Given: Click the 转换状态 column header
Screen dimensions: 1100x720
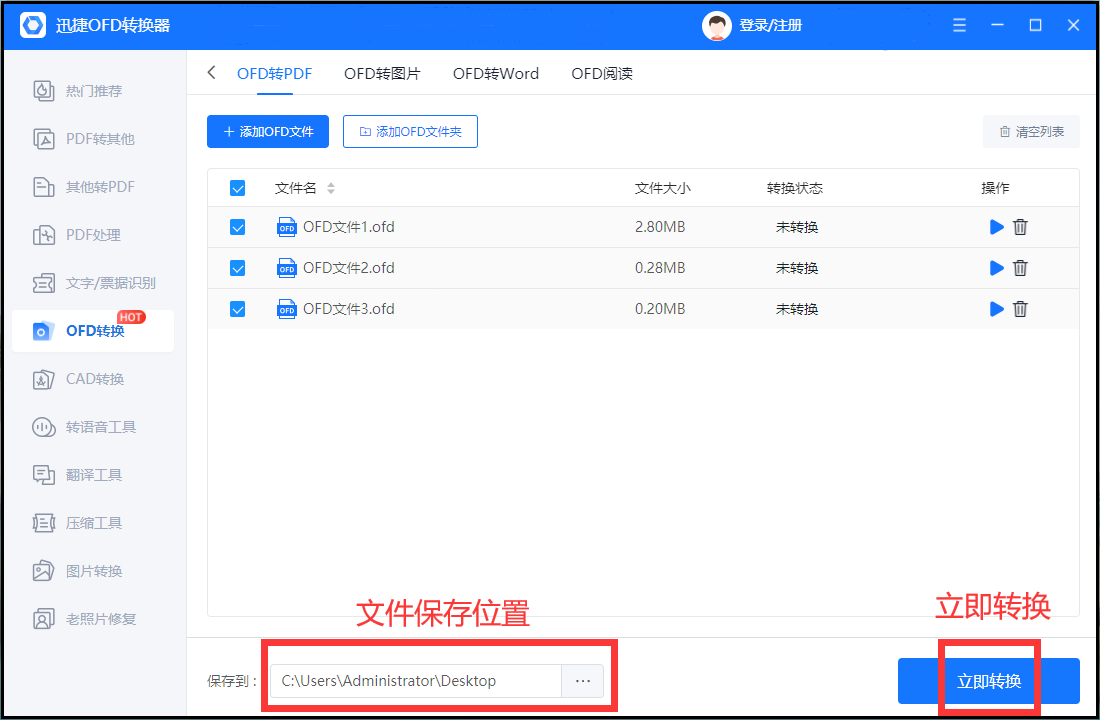Looking at the screenshot, I should tap(795, 188).
